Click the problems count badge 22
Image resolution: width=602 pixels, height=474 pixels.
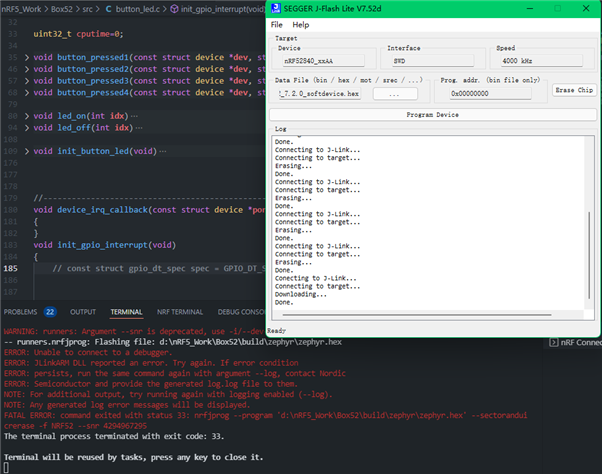pos(50,312)
